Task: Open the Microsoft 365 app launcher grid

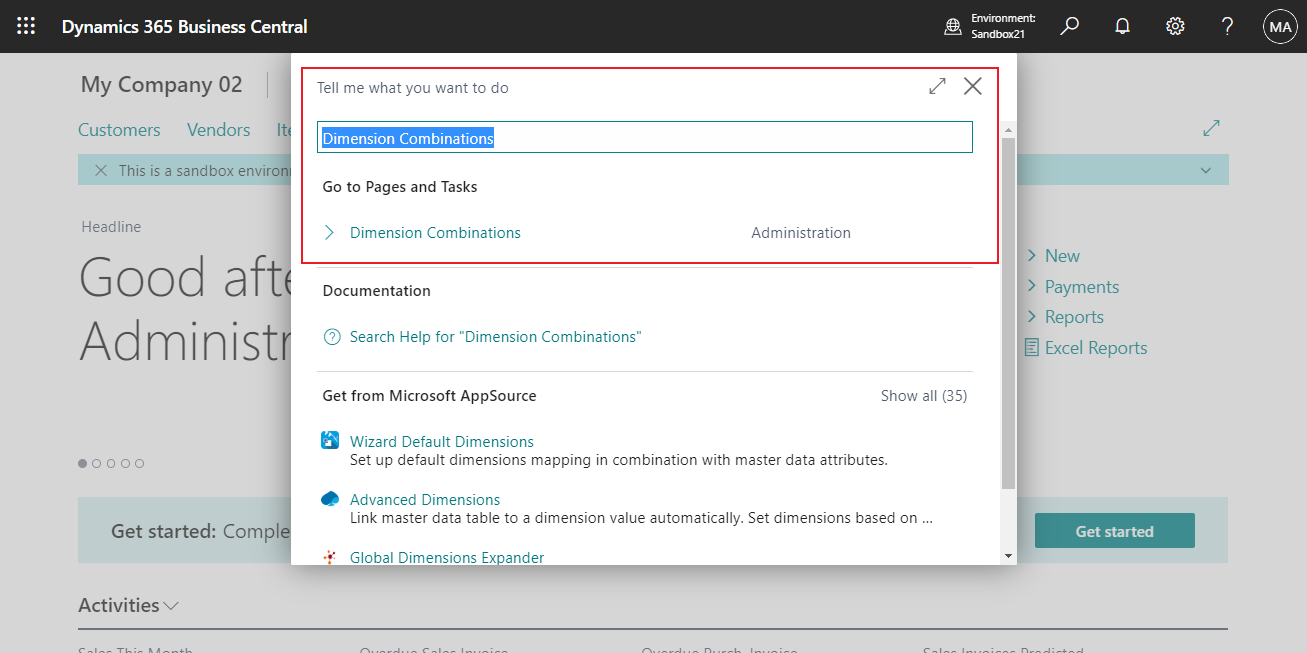Action: tap(26, 26)
